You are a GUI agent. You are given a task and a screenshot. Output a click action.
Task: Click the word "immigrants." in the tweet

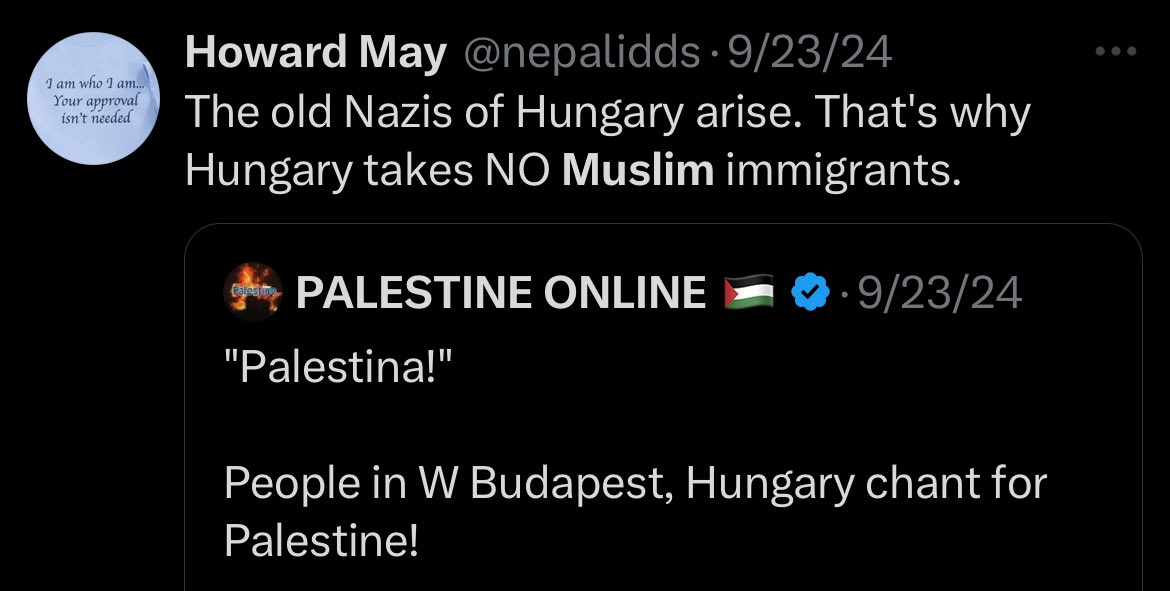click(843, 172)
